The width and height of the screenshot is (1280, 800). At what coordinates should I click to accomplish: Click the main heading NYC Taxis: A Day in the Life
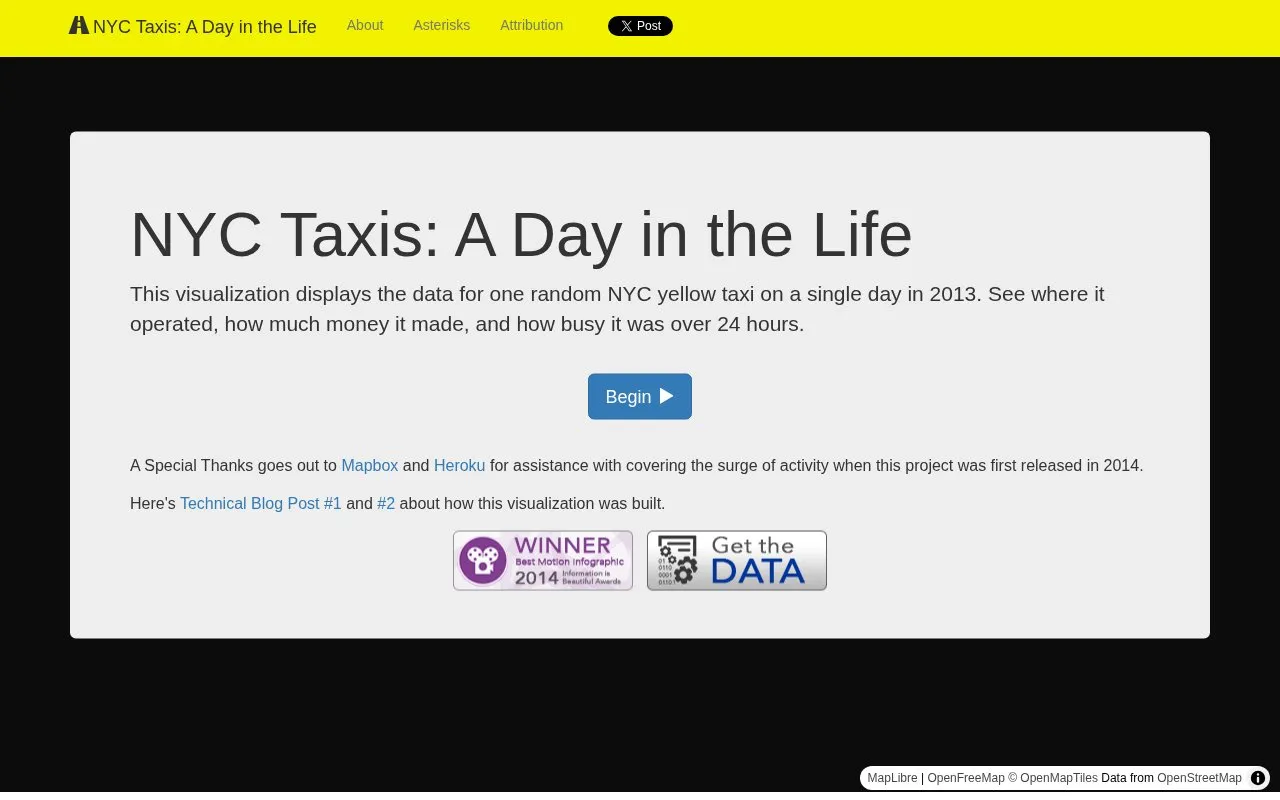(x=521, y=235)
